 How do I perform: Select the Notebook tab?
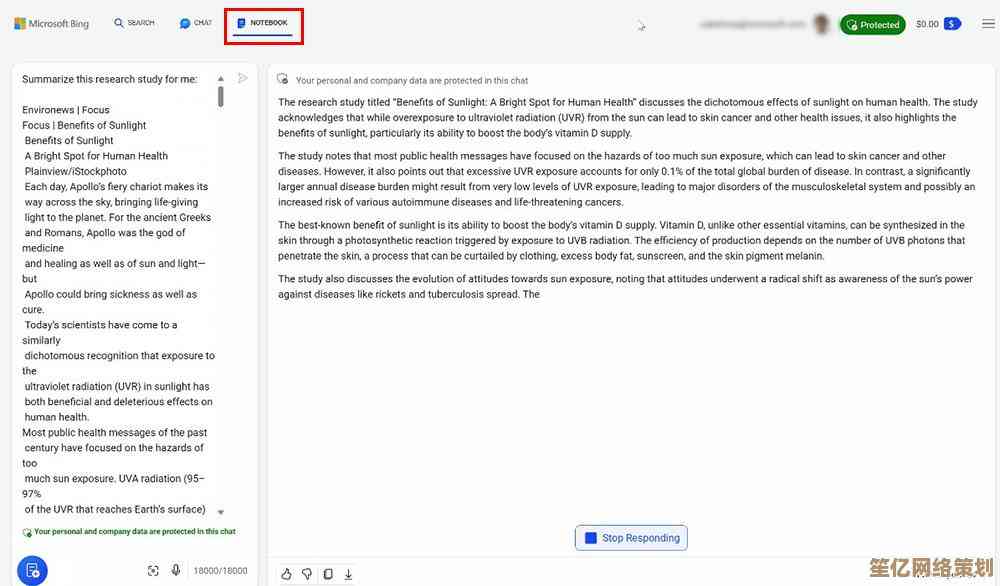263,23
